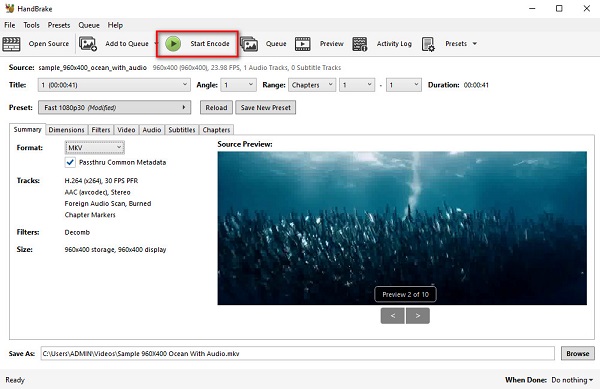
Task: Open the Range Chapters dropdown
Action: click(x=312, y=85)
